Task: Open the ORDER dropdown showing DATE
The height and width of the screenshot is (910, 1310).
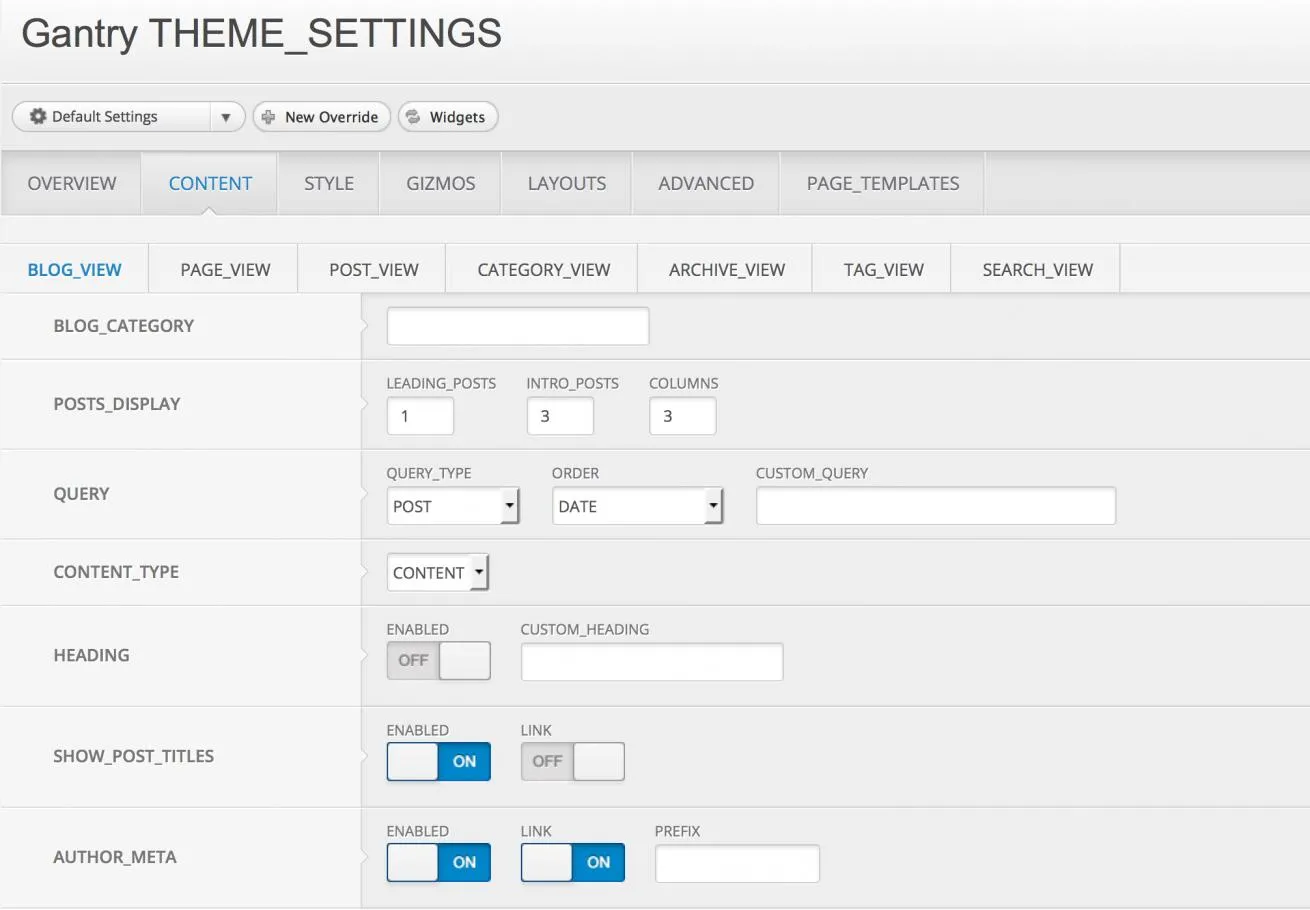Action: pyautogui.click(x=638, y=506)
